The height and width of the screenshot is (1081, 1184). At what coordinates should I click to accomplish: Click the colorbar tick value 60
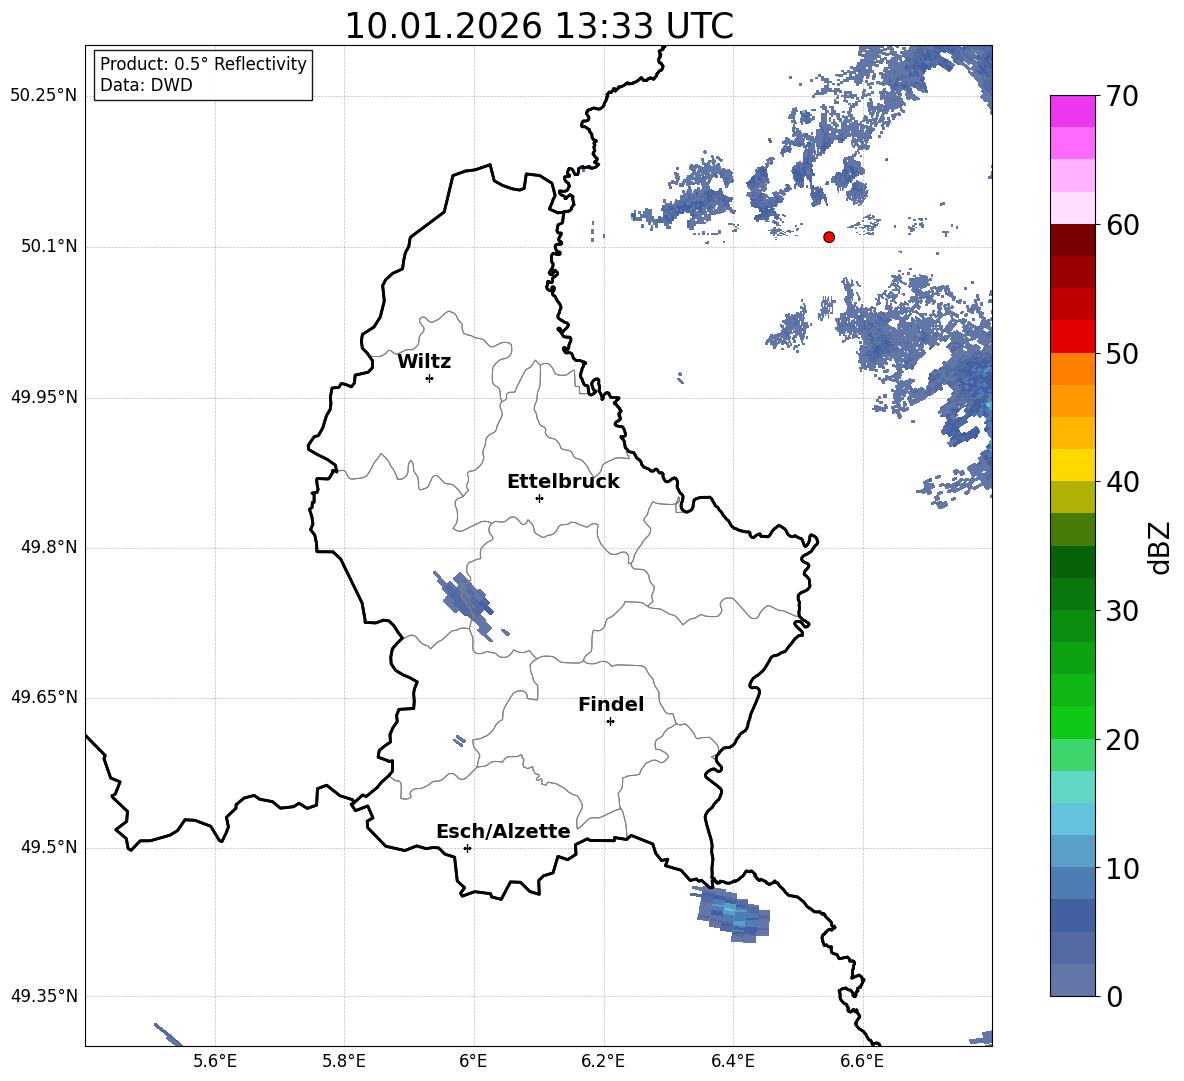1122,225
